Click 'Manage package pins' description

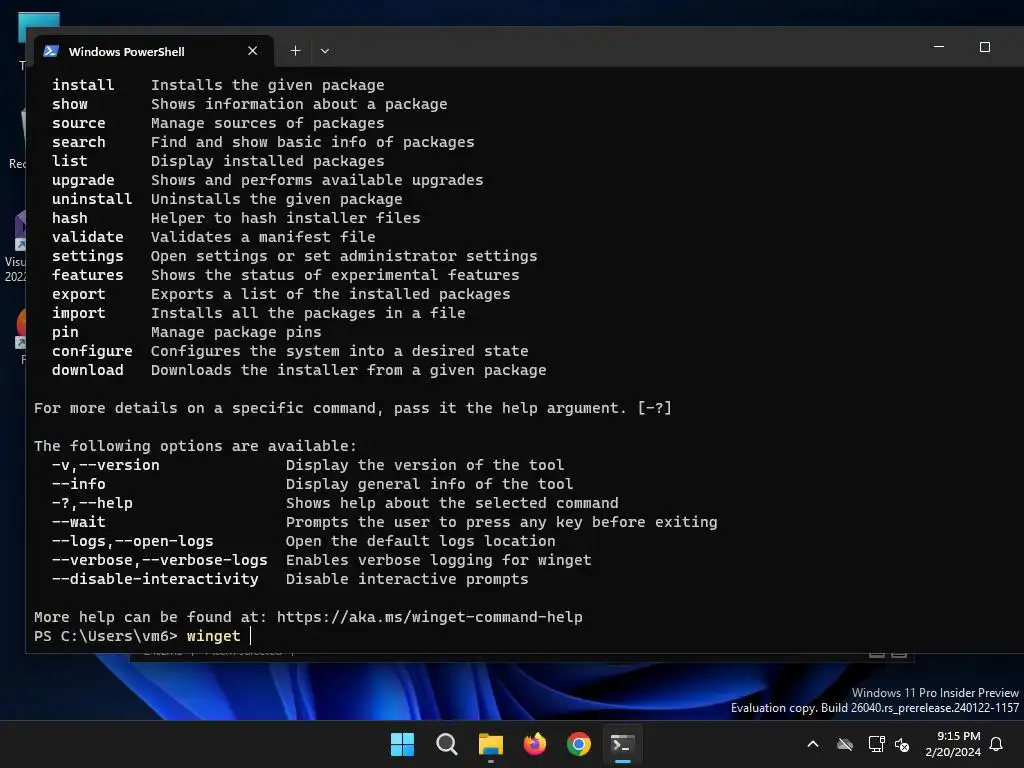tap(236, 332)
